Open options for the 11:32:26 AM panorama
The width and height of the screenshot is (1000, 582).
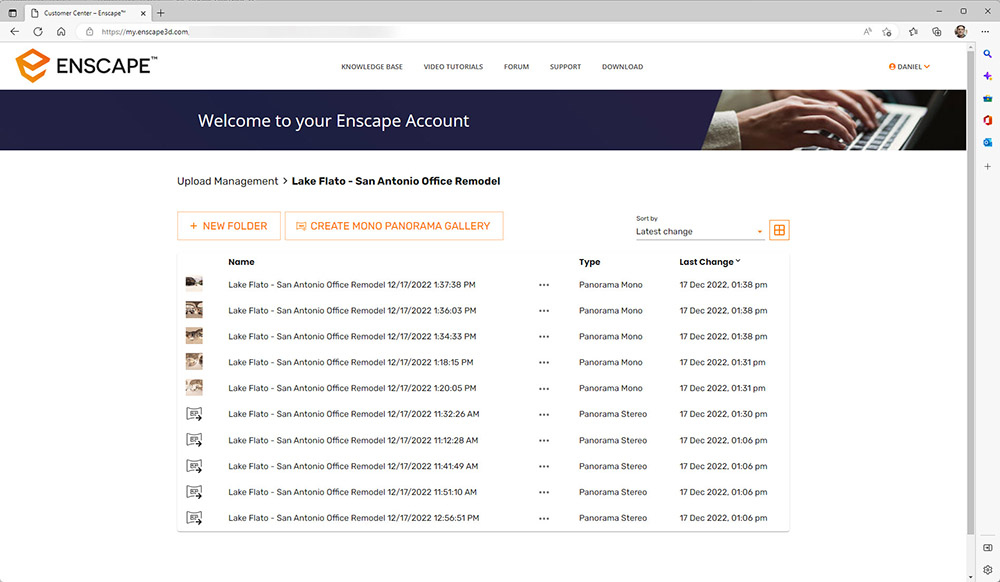pos(543,414)
